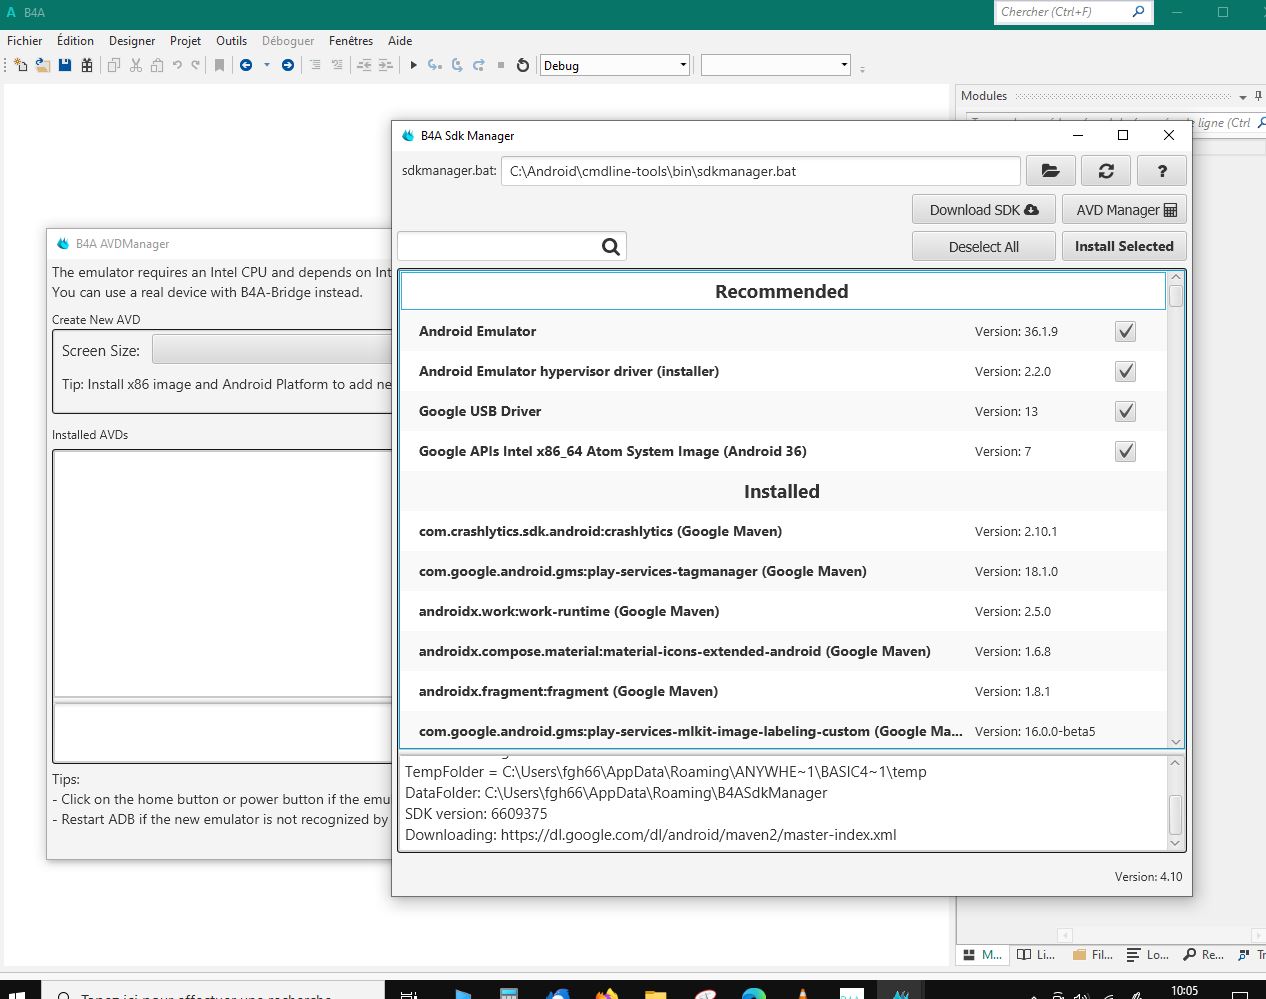Select the androidx.fragment:fragment row
This screenshot has width=1266, height=999.
coord(782,691)
